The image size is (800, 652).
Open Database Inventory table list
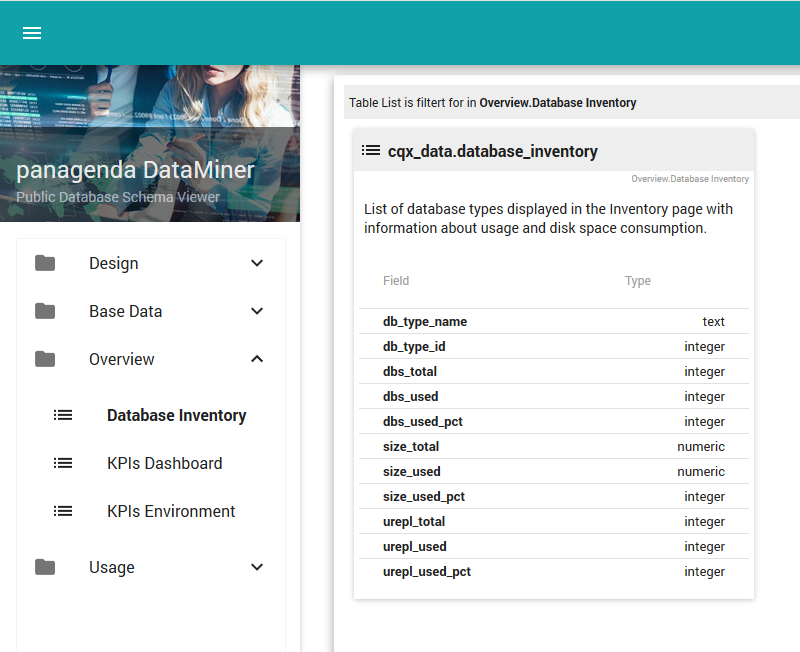tap(177, 415)
